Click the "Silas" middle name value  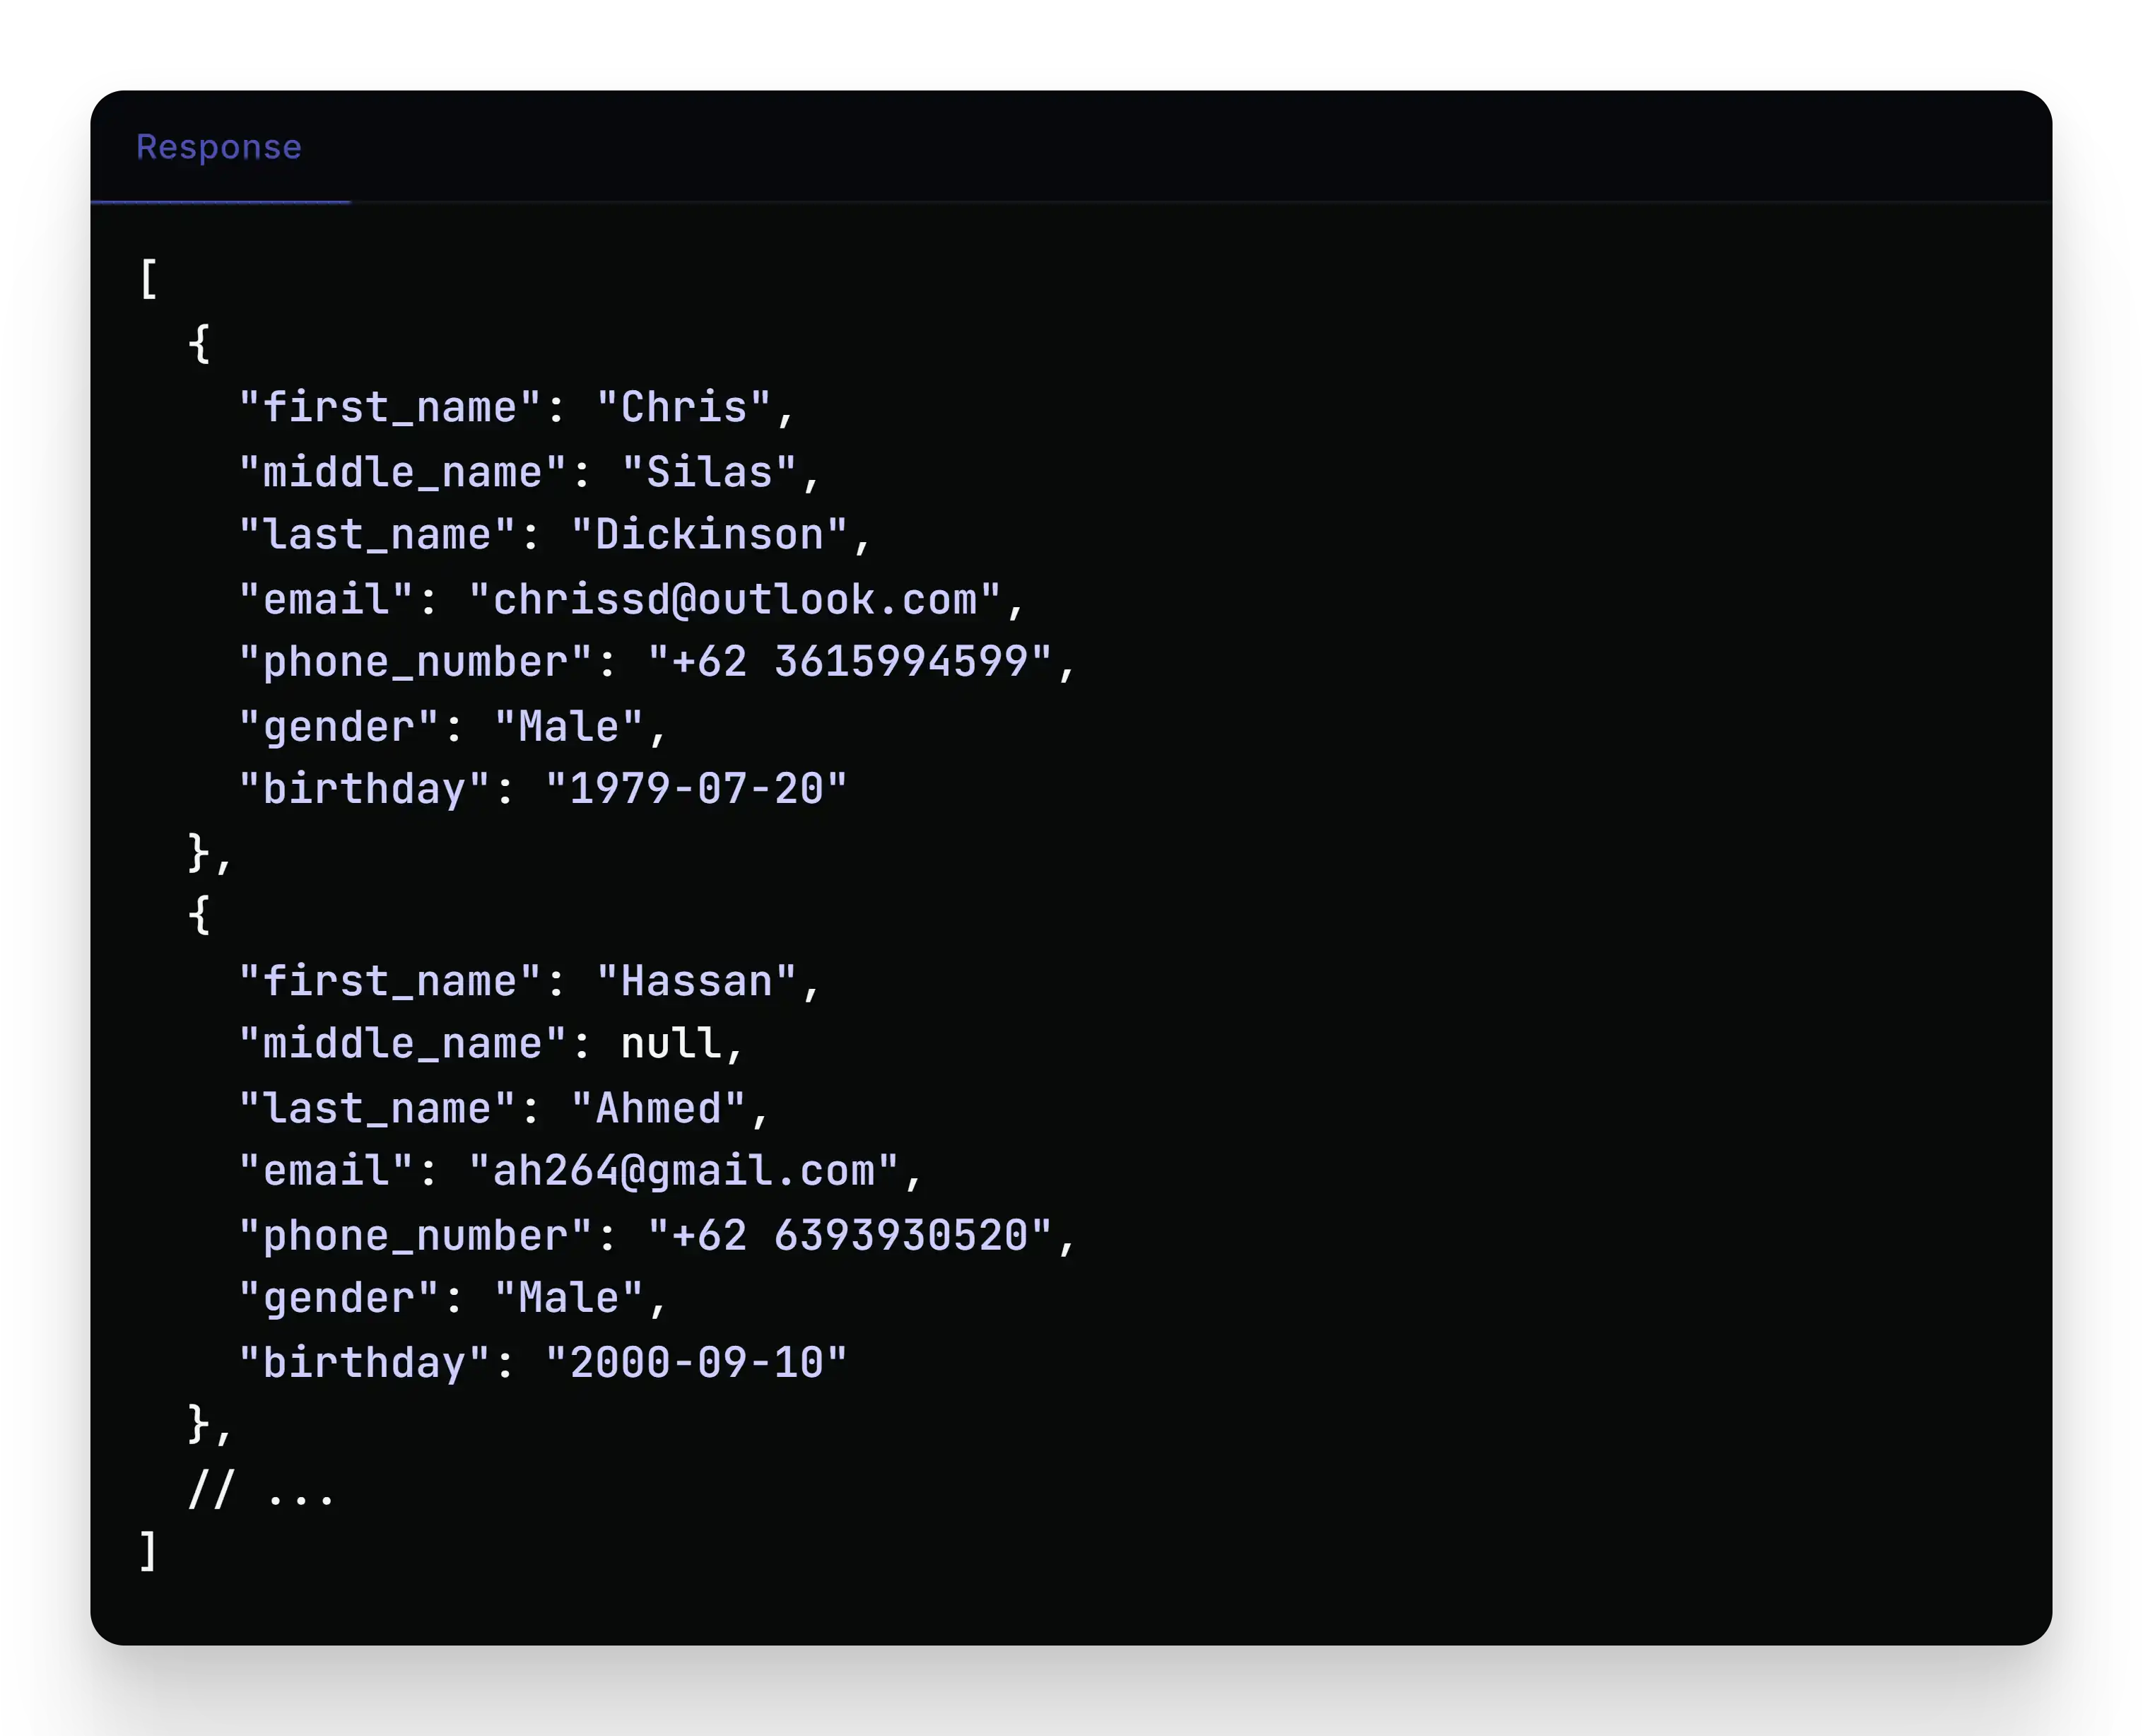click(709, 472)
